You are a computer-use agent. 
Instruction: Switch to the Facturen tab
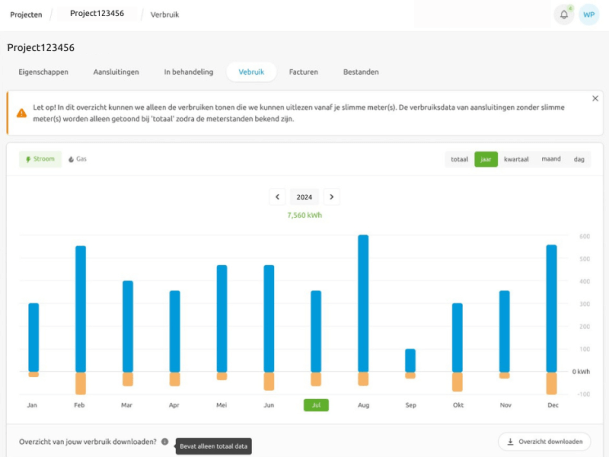304,72
